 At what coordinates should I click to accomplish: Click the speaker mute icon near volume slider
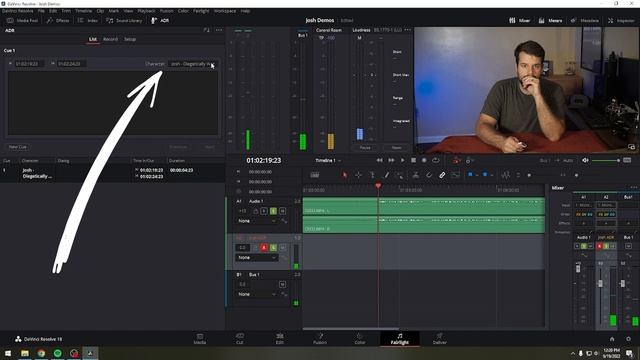click(585, 160)
